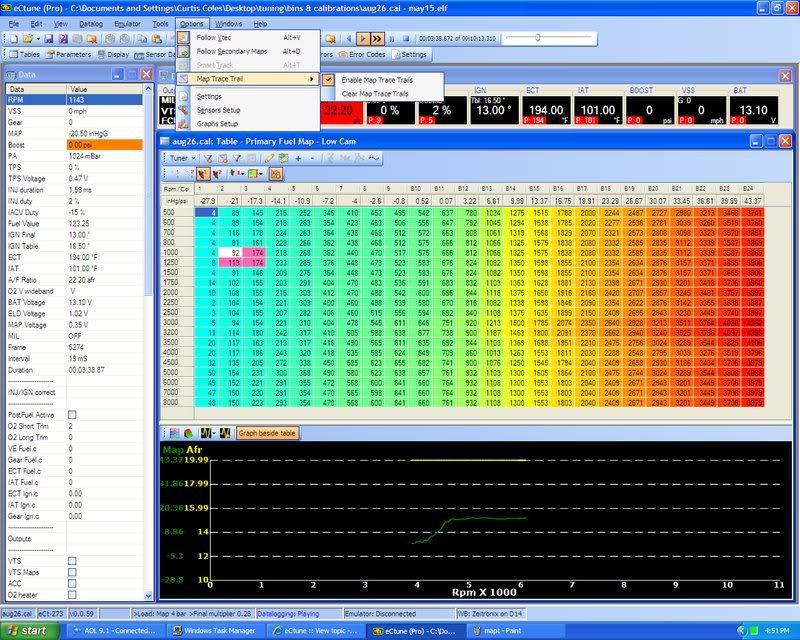
Task: Click the 2D graph view icon
Action: [175, 433]
